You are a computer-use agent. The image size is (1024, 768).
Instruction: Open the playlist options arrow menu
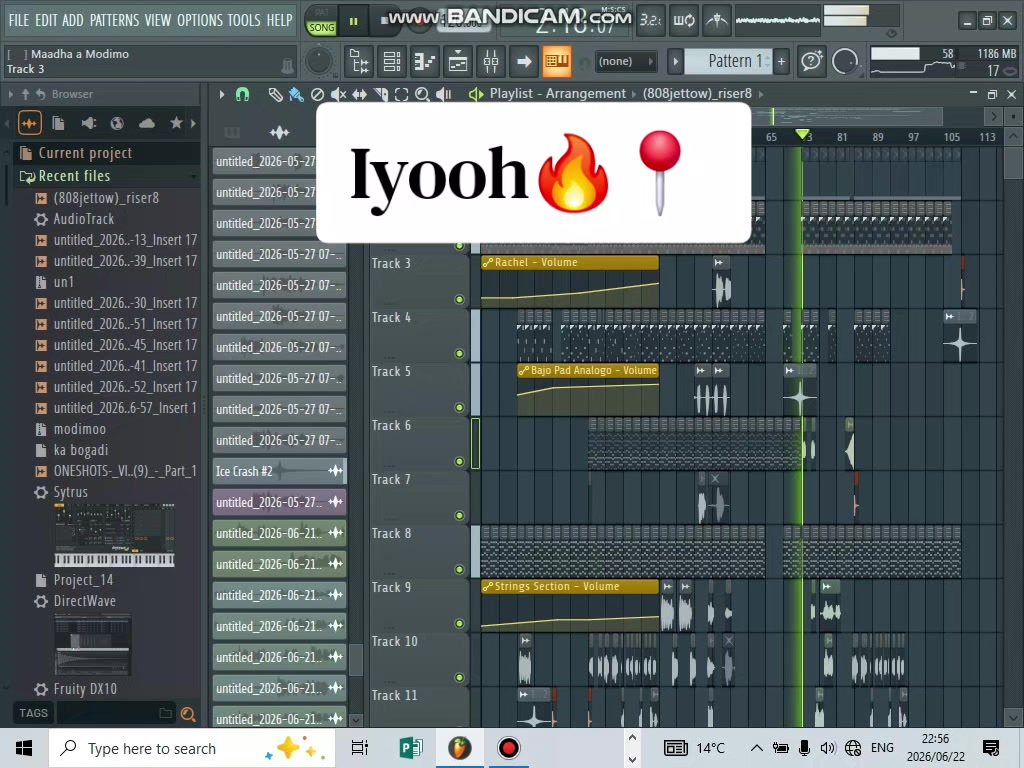(222, 95)
